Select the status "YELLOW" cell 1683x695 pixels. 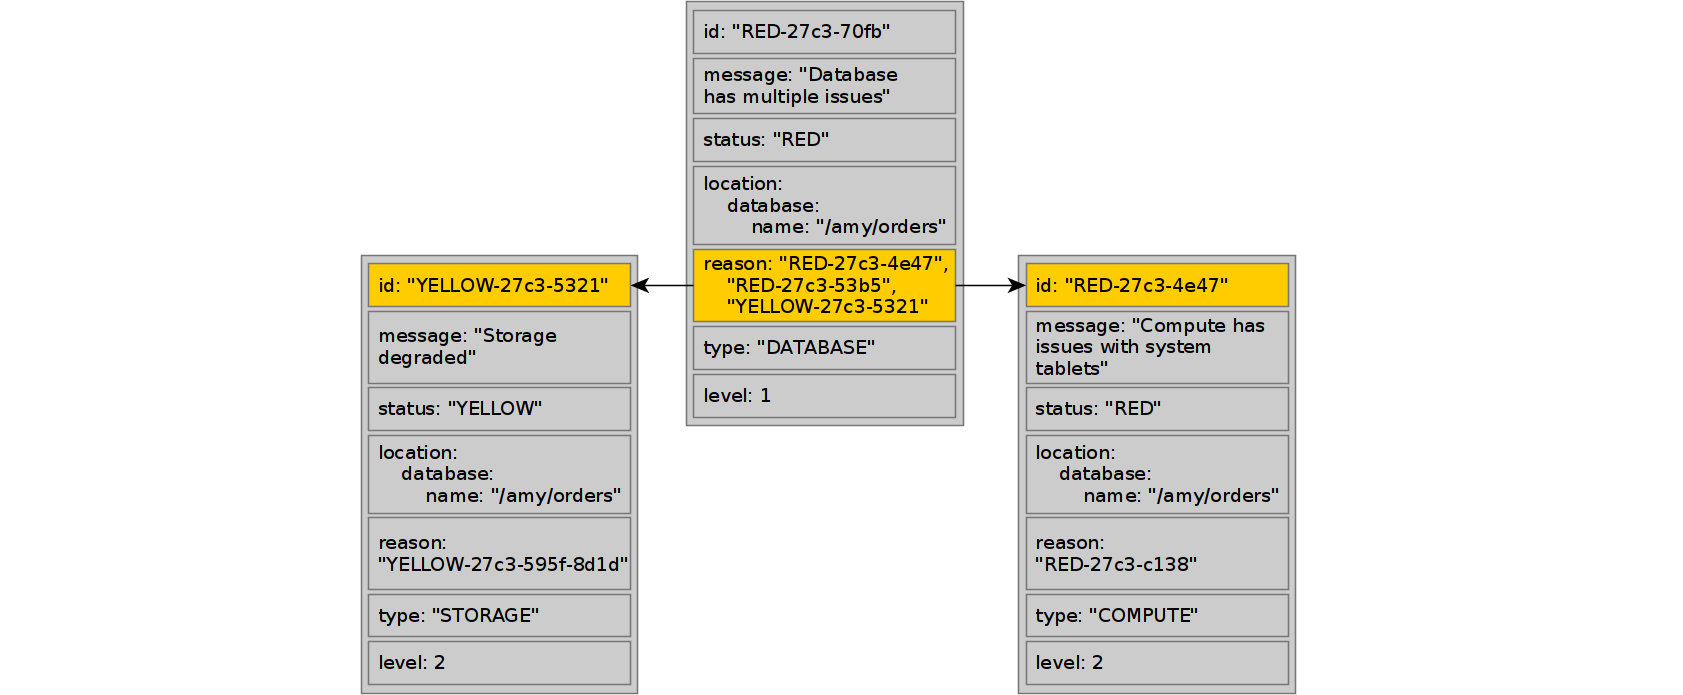coord(499,409)
